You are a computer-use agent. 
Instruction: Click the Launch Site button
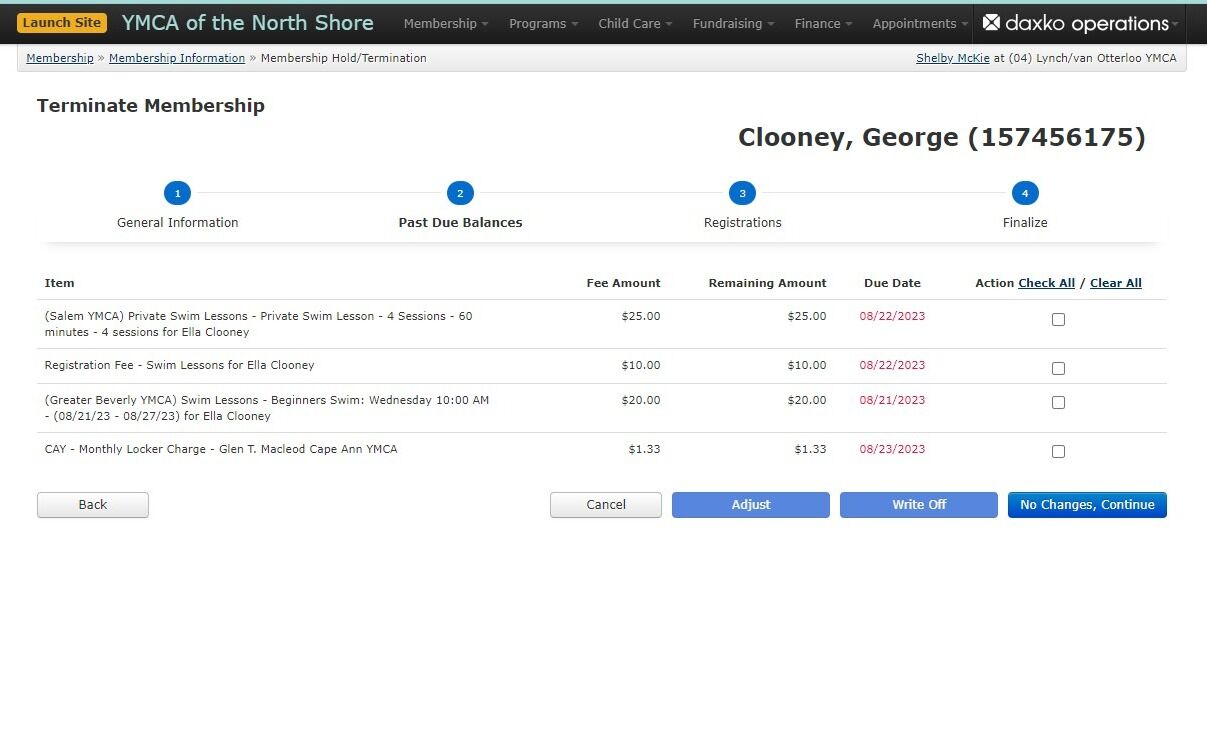pyautogui.click(x=62, y=23)
